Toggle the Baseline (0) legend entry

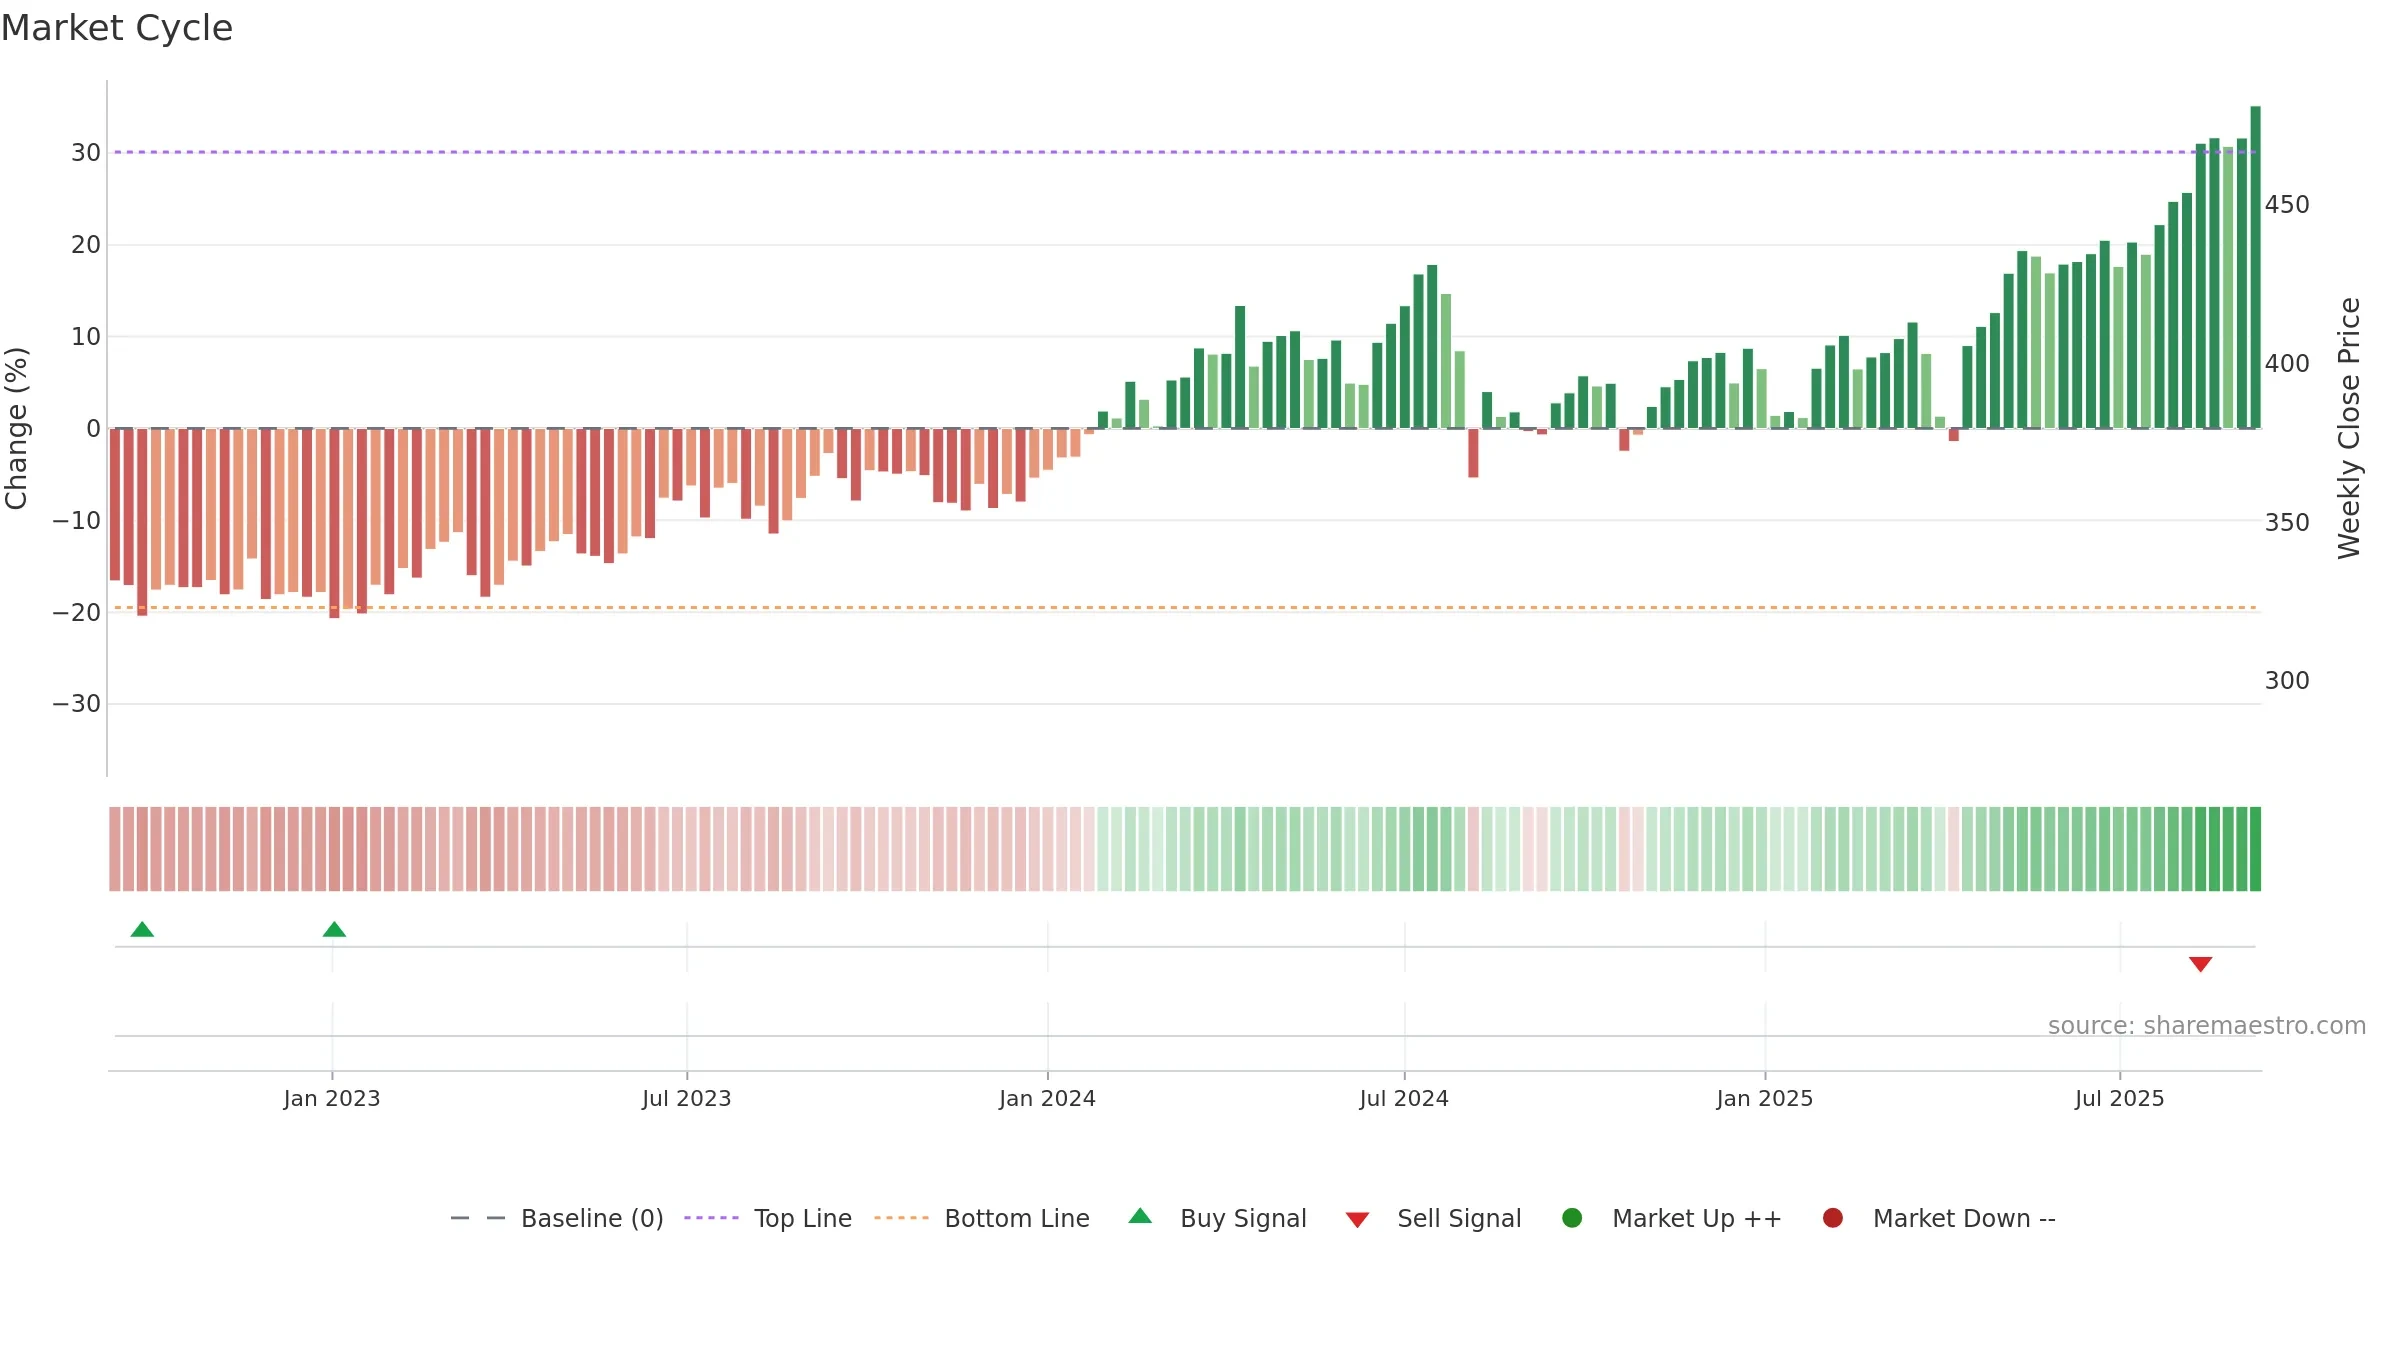click(557, 1218)
